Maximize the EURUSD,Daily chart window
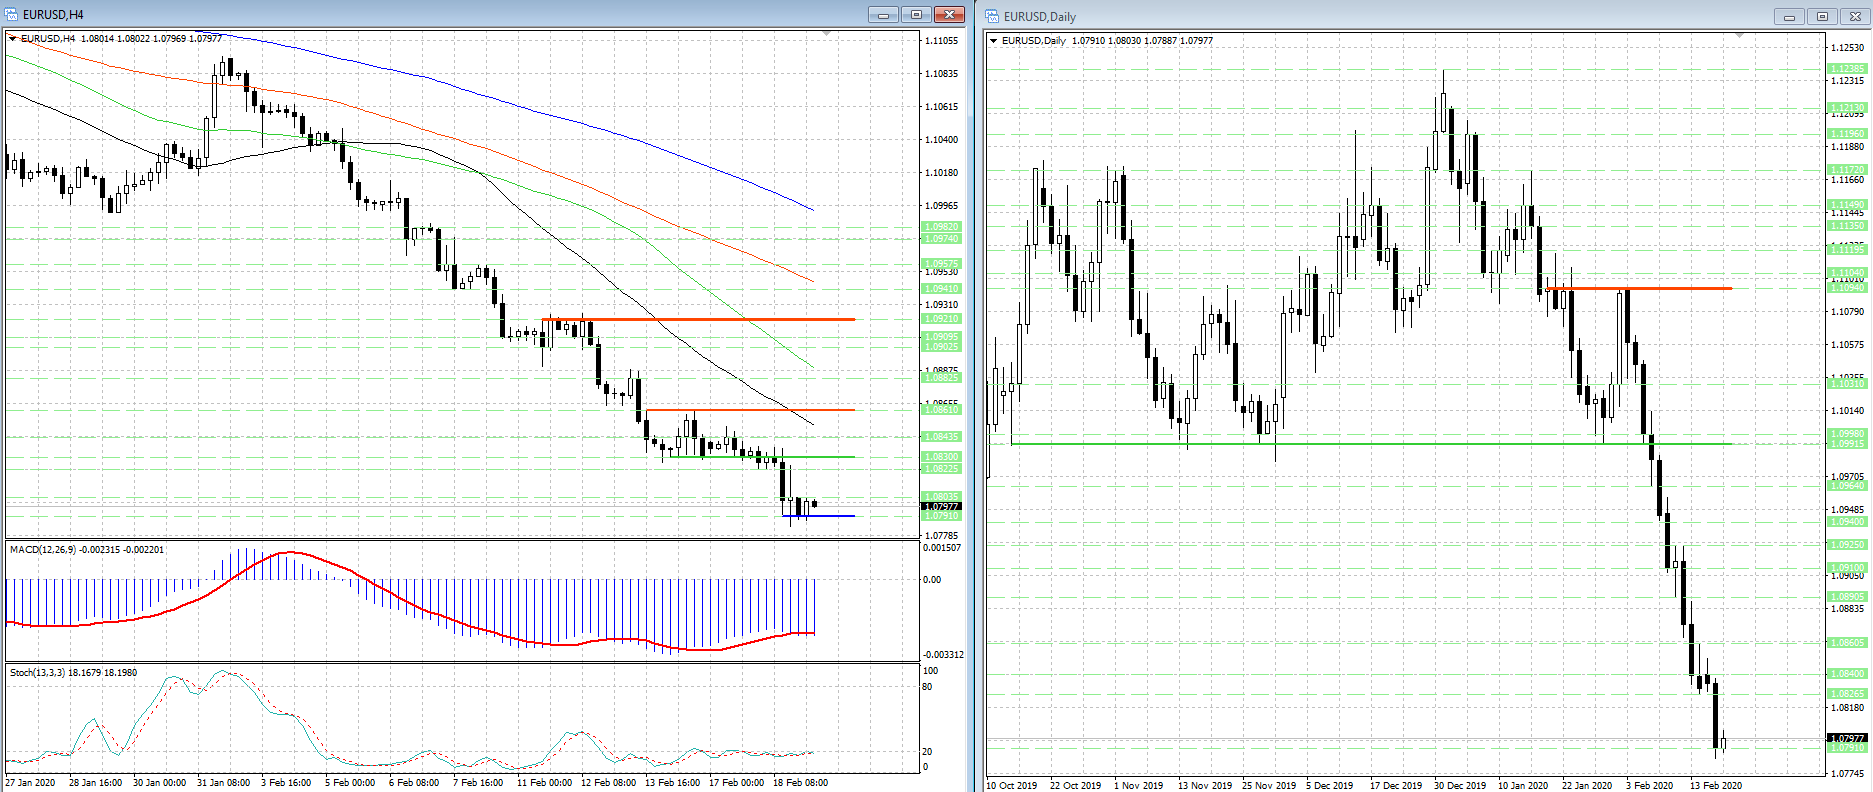Screen dimensions: 1873x792 1821,16
